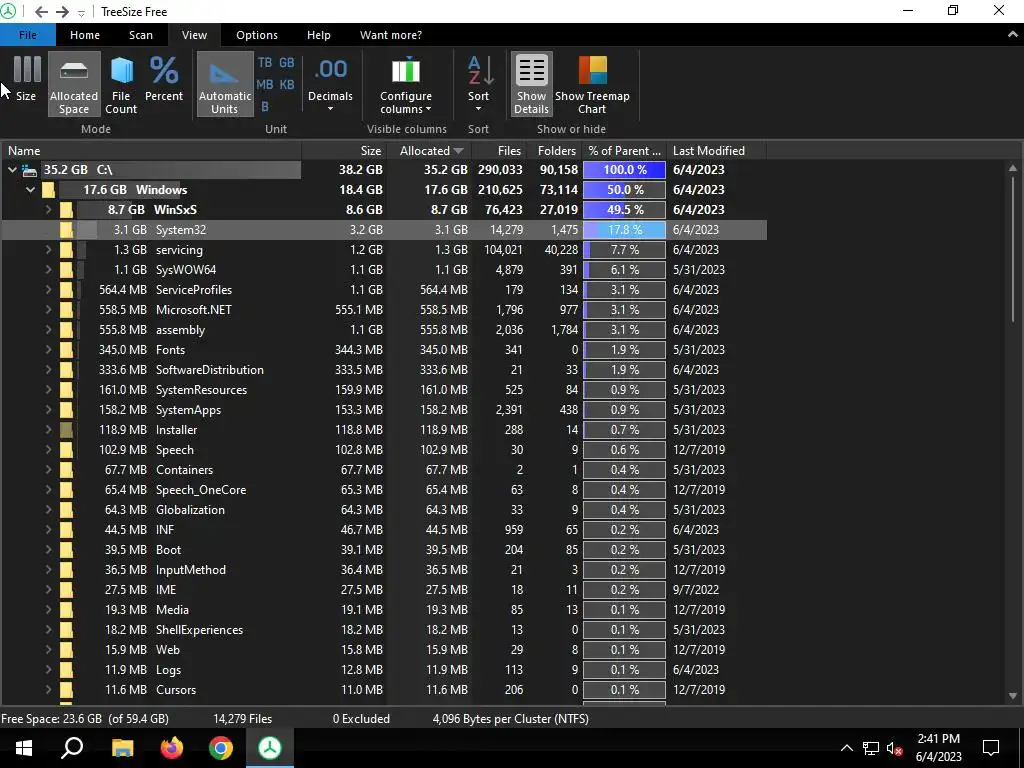Switch to the Scan tab
The height and width of the screenshot is (768, 1024).
140,35
